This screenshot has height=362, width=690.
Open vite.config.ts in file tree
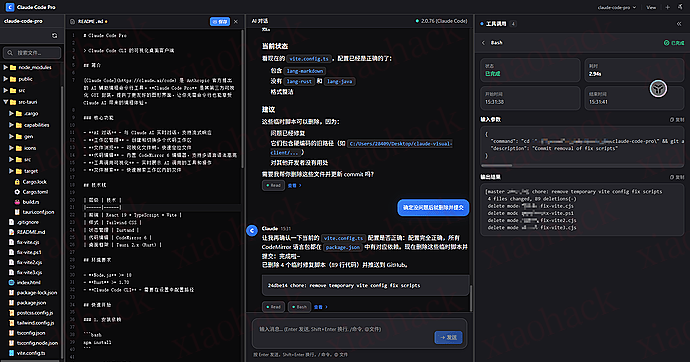coord(31,353)
